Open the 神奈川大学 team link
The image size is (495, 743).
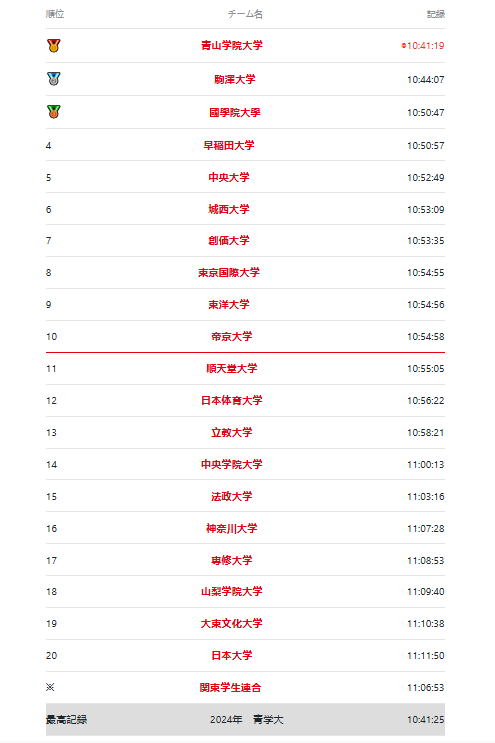(232, 528)
